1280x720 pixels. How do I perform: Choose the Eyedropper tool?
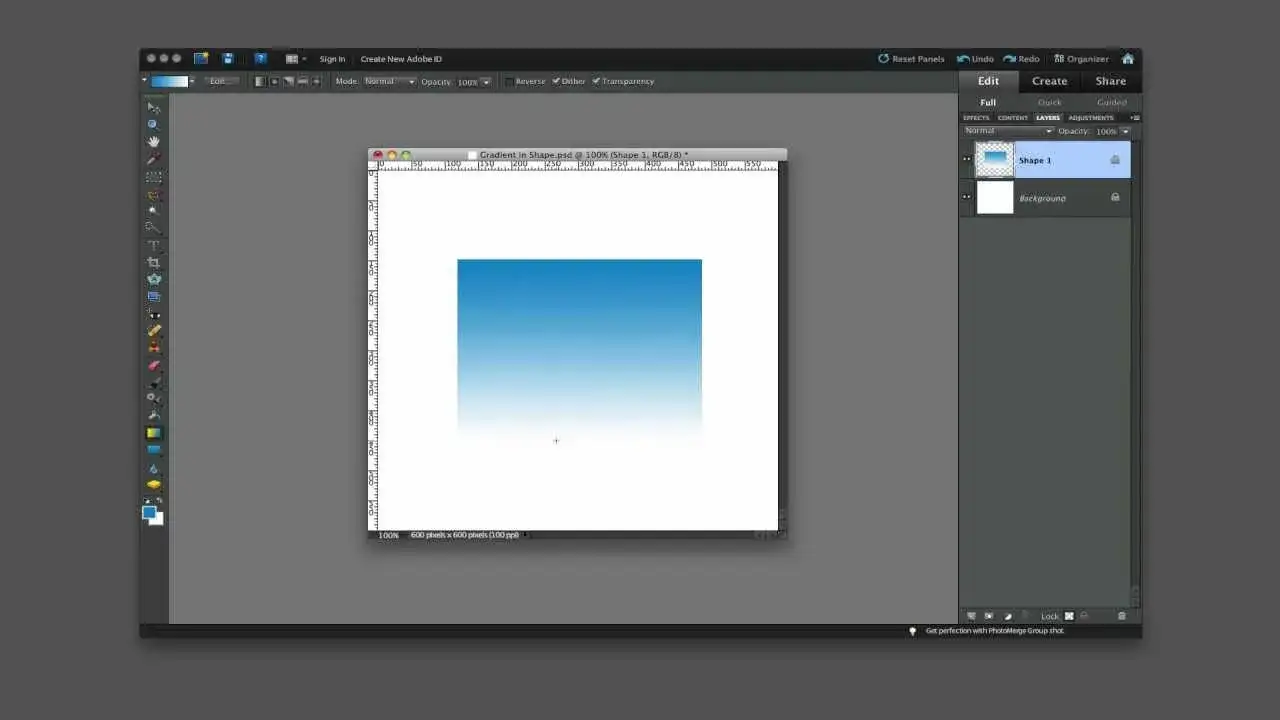click(x=152, y=158)
